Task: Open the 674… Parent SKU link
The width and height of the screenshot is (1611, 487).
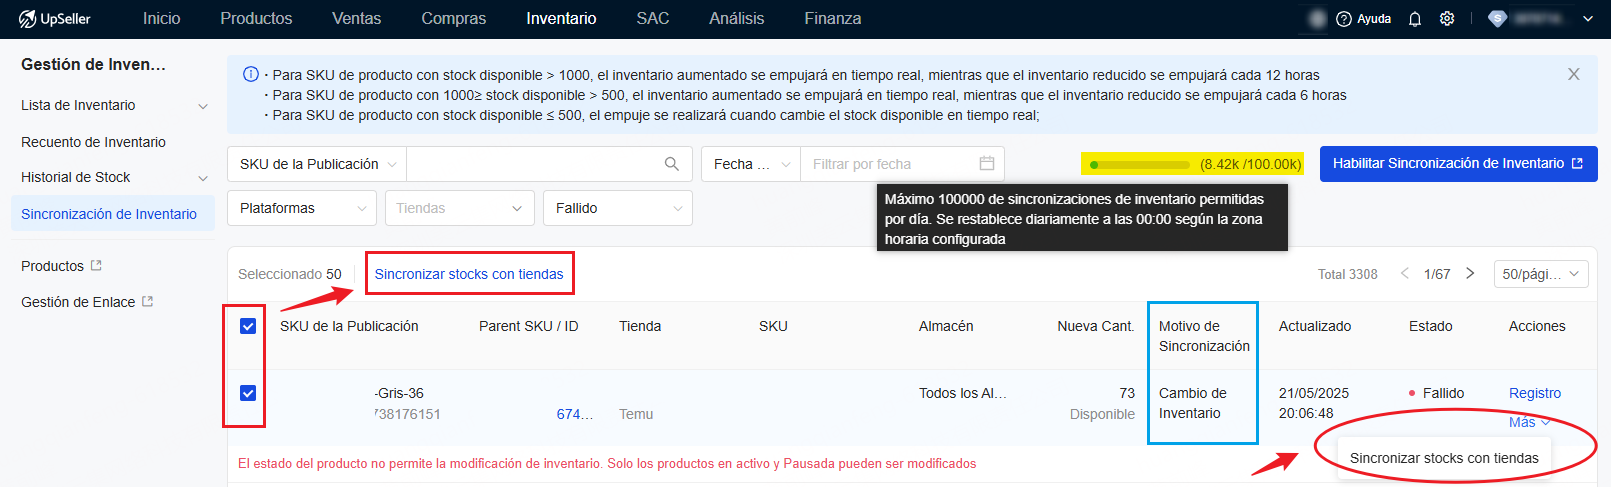Action: [x=575, y=414]
